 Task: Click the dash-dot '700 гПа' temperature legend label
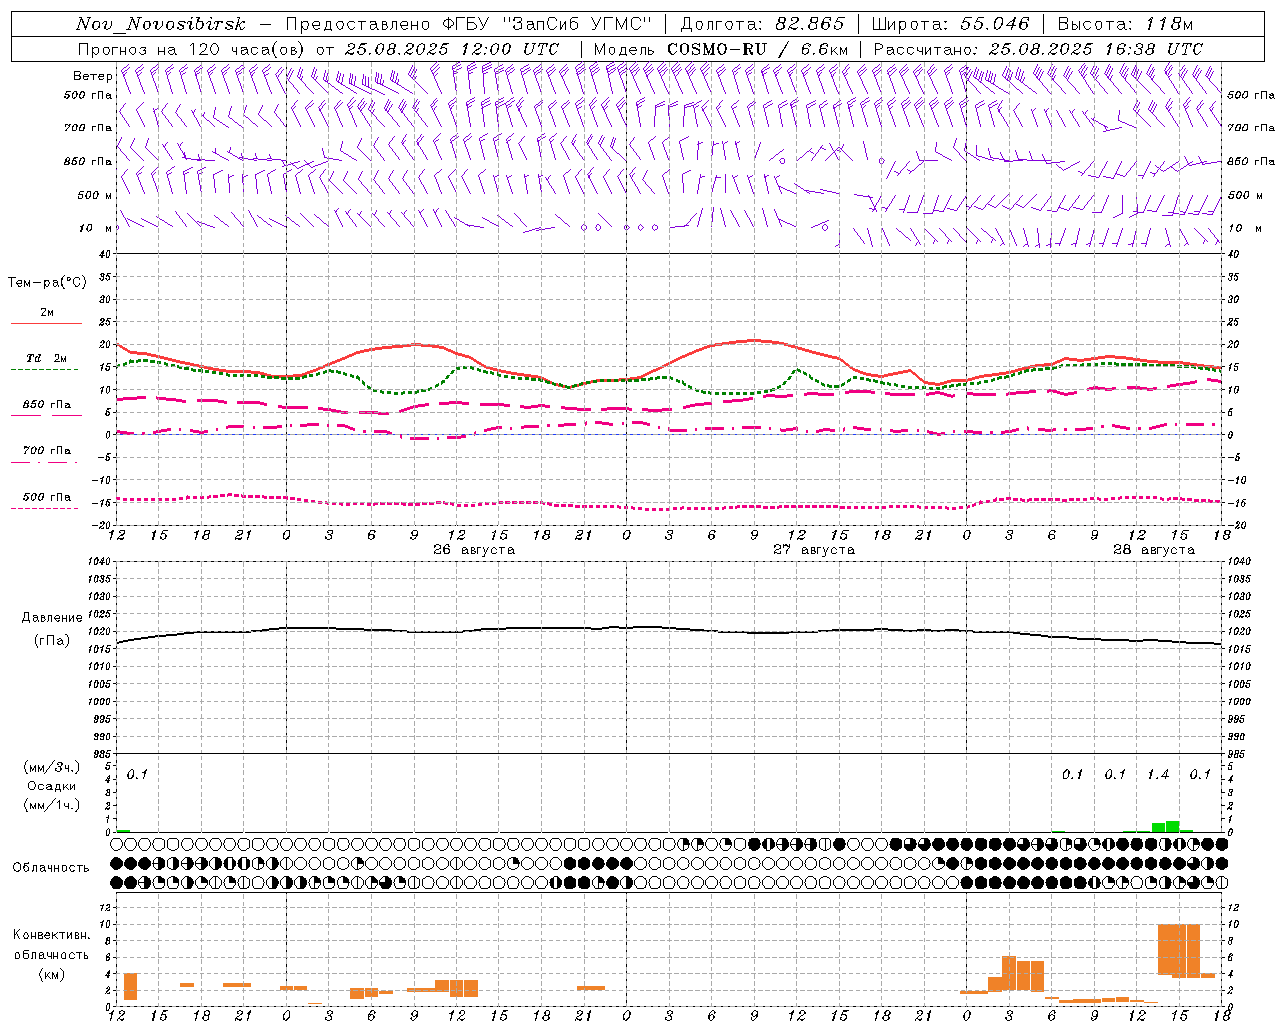click(x=47, y=451)
